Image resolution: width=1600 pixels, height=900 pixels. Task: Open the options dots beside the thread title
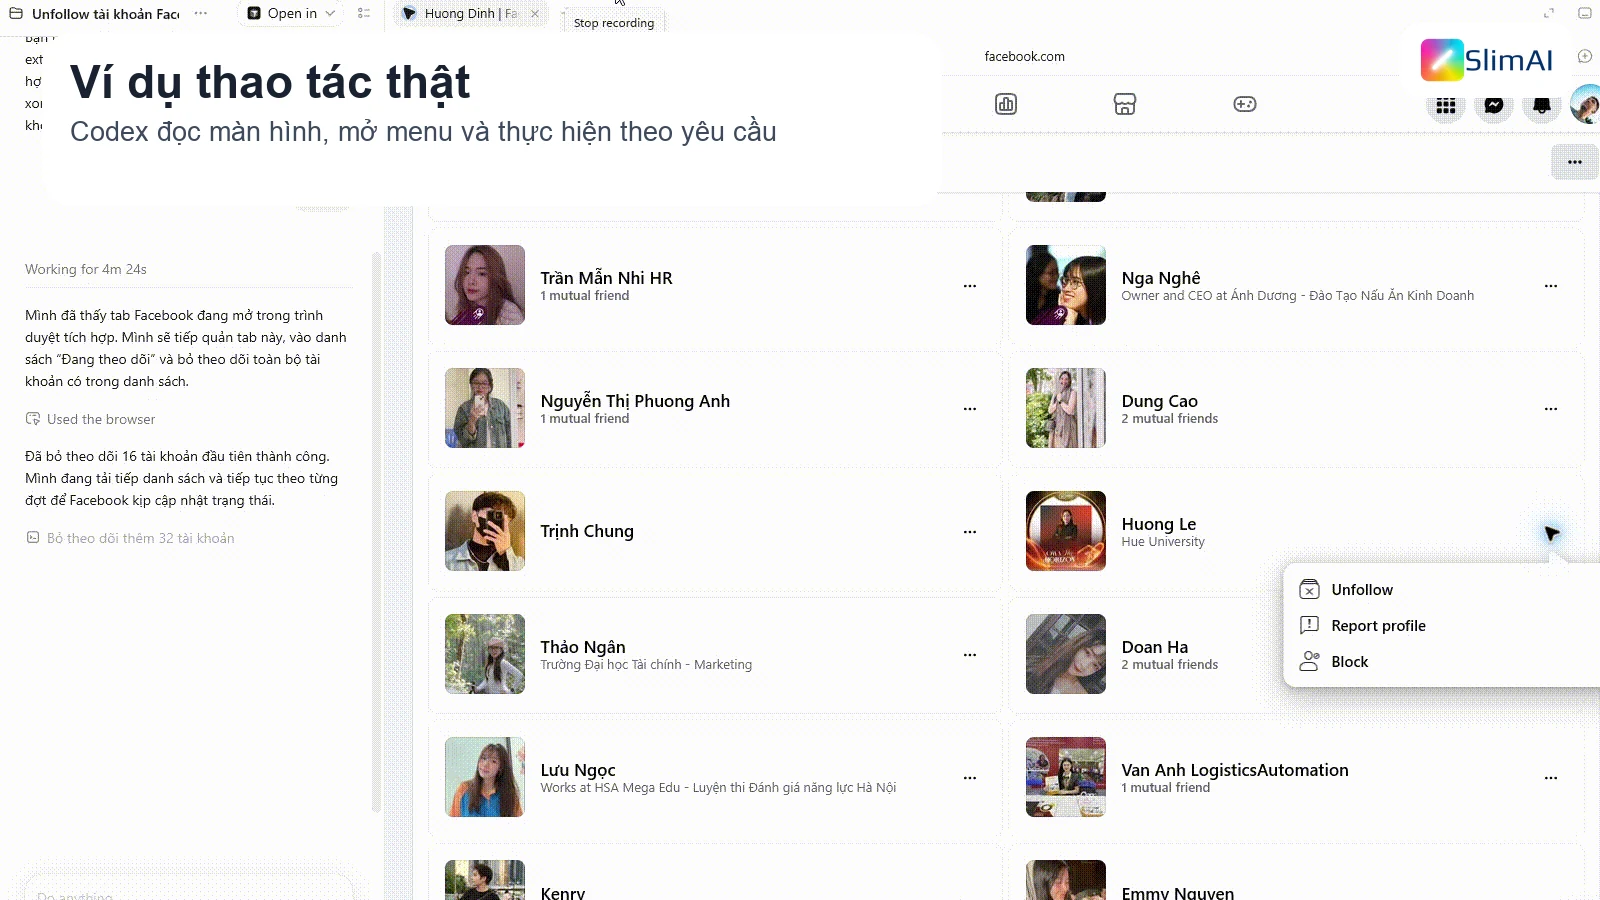coord(201,13)
